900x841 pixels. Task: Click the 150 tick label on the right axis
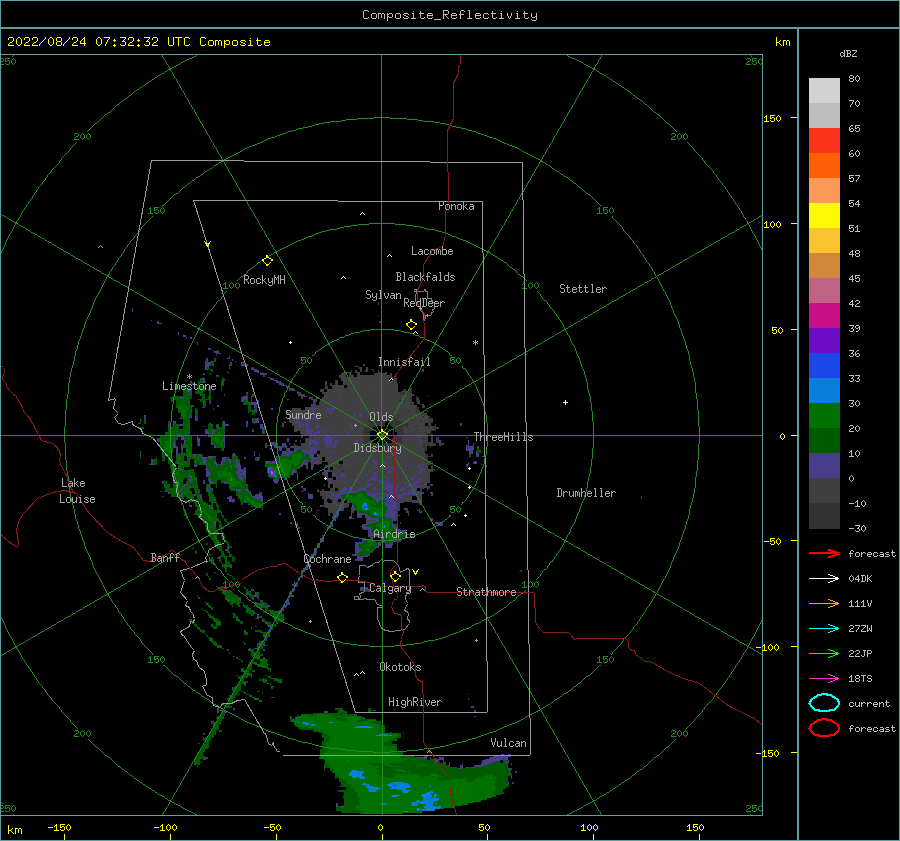point(772,118)
